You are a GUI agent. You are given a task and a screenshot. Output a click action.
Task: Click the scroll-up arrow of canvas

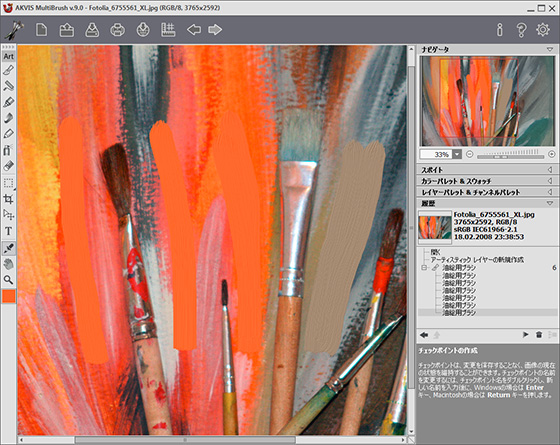[x=411, y=49]
